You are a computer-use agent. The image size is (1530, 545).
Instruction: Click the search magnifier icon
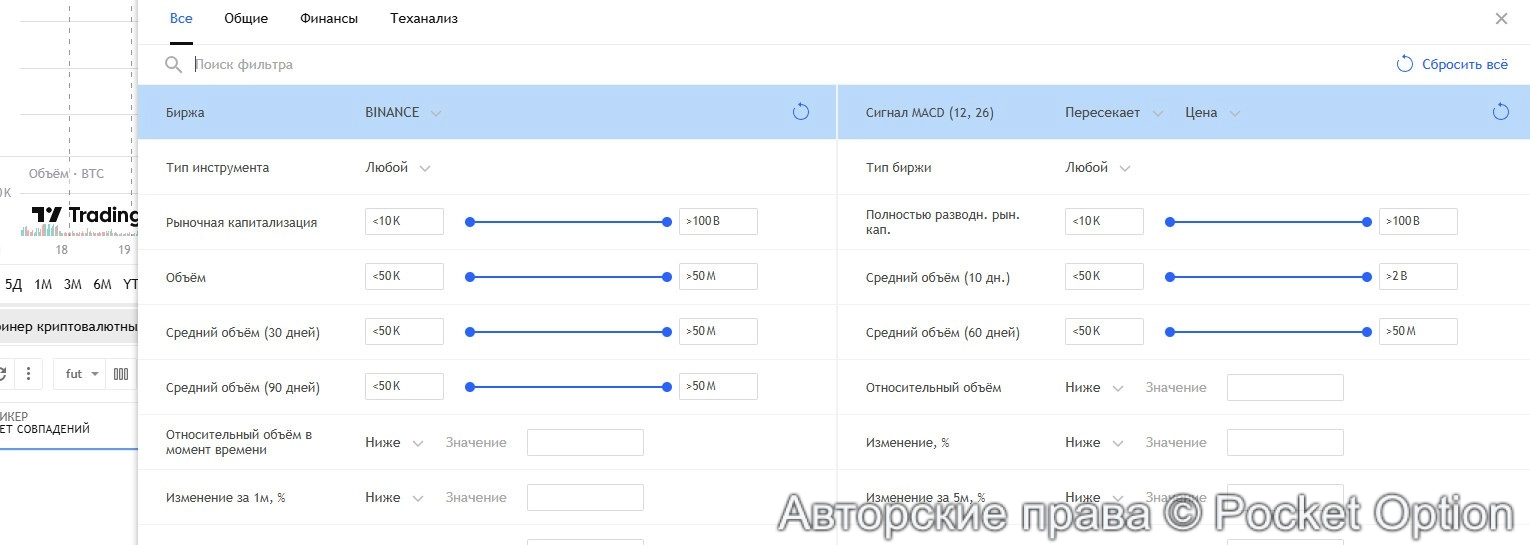coord(173,64)
